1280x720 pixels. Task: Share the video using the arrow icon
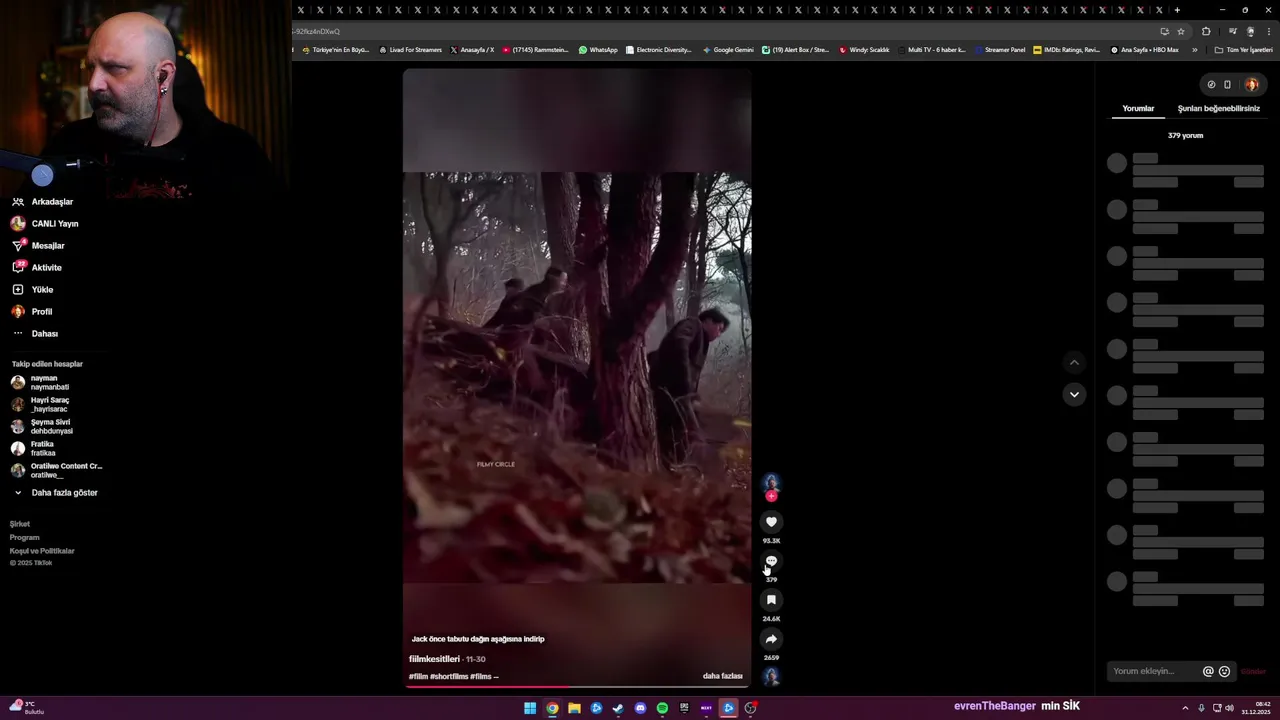(771, 639)
